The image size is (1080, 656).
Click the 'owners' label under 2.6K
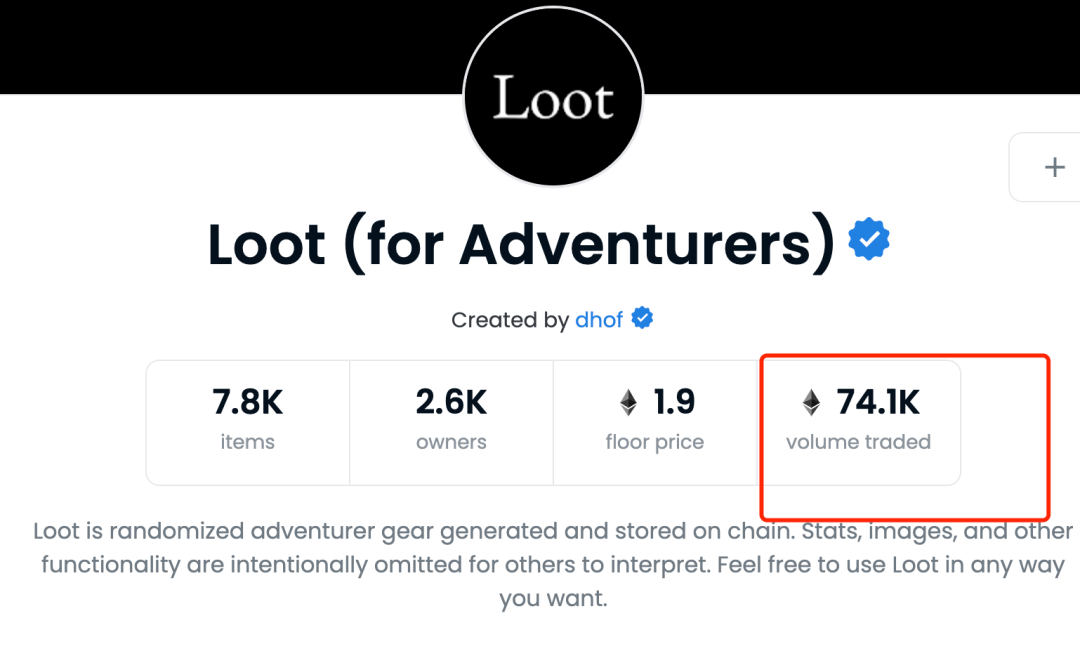[451, 442]
